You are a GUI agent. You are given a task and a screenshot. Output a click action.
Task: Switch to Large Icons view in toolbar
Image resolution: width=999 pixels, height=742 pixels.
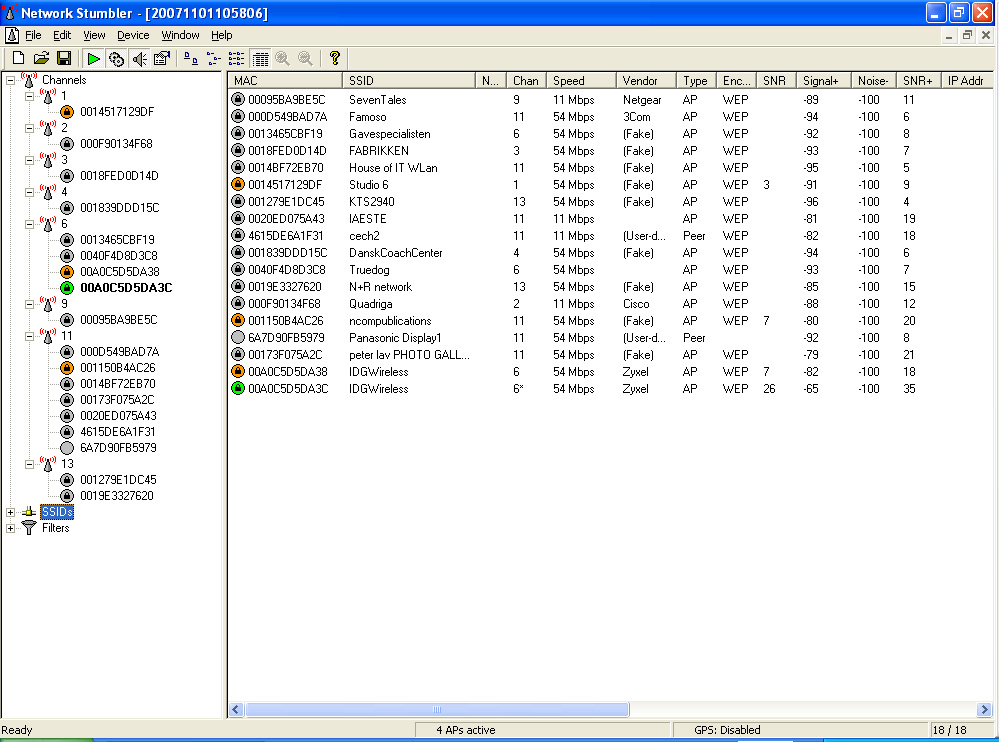192,59
